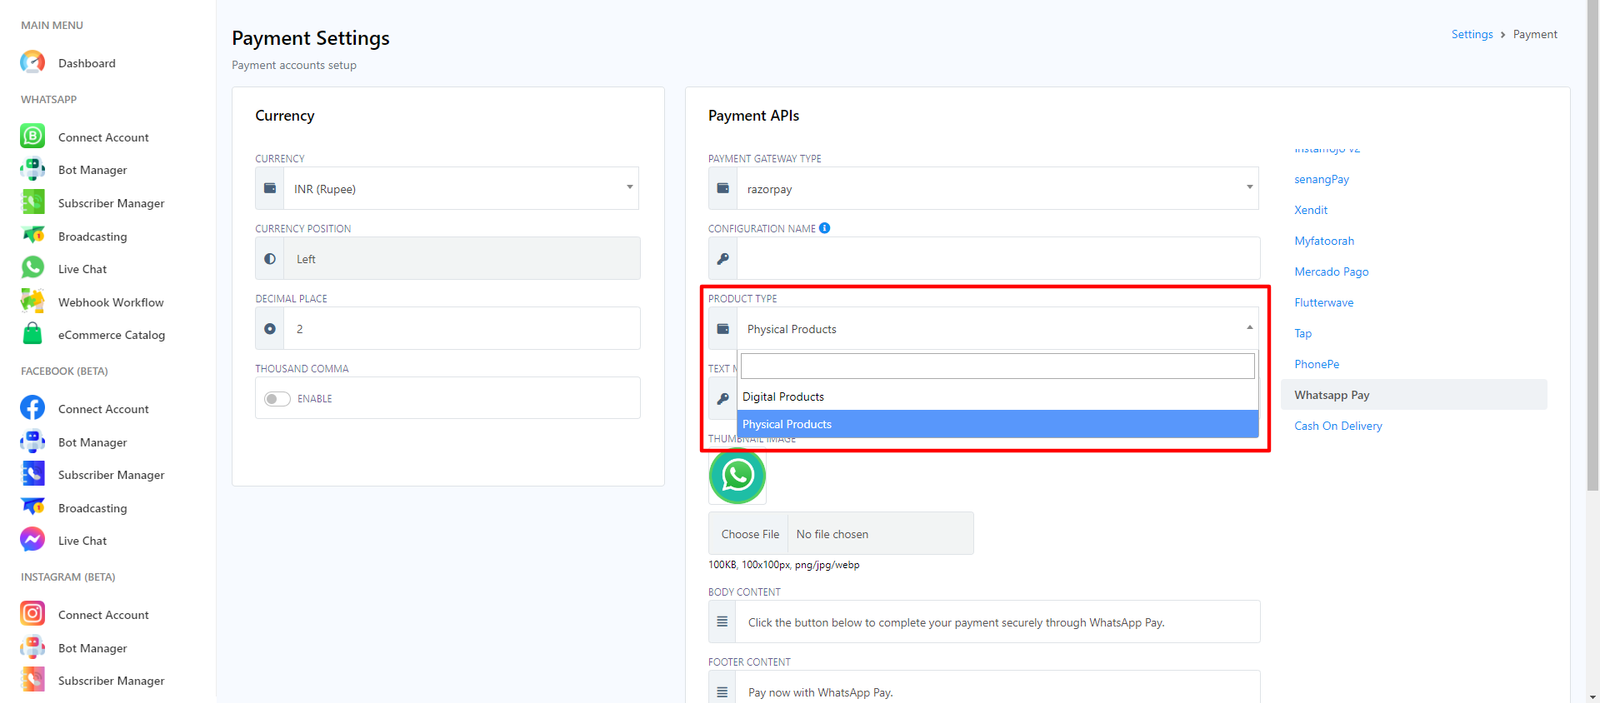Click the Facebook Connect Account icon

pyautogui.click(x=32, y=408)
